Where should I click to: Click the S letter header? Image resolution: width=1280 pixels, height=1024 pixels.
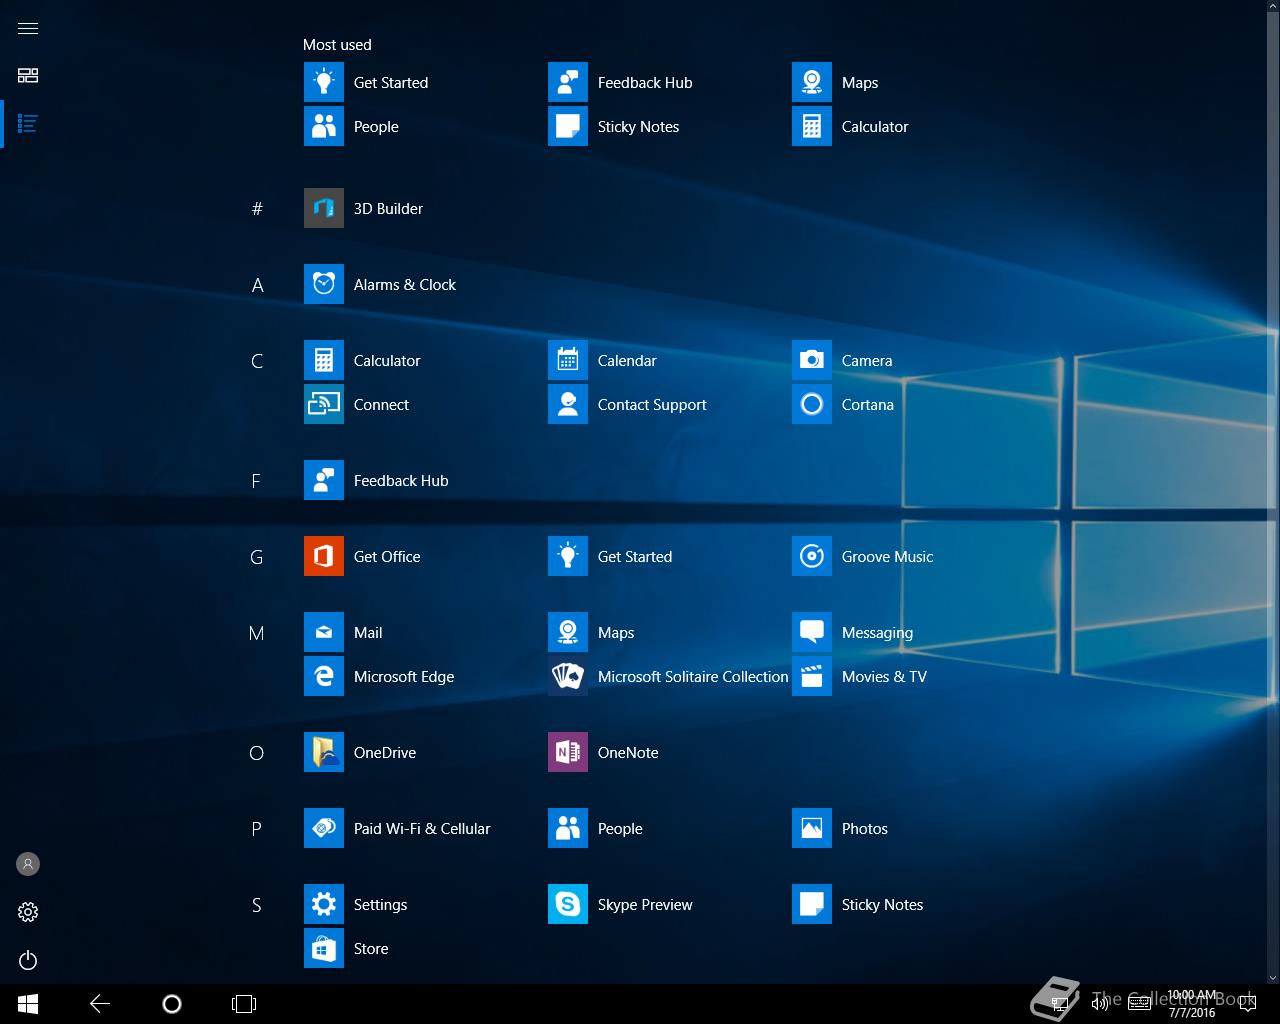coord(256,905)
